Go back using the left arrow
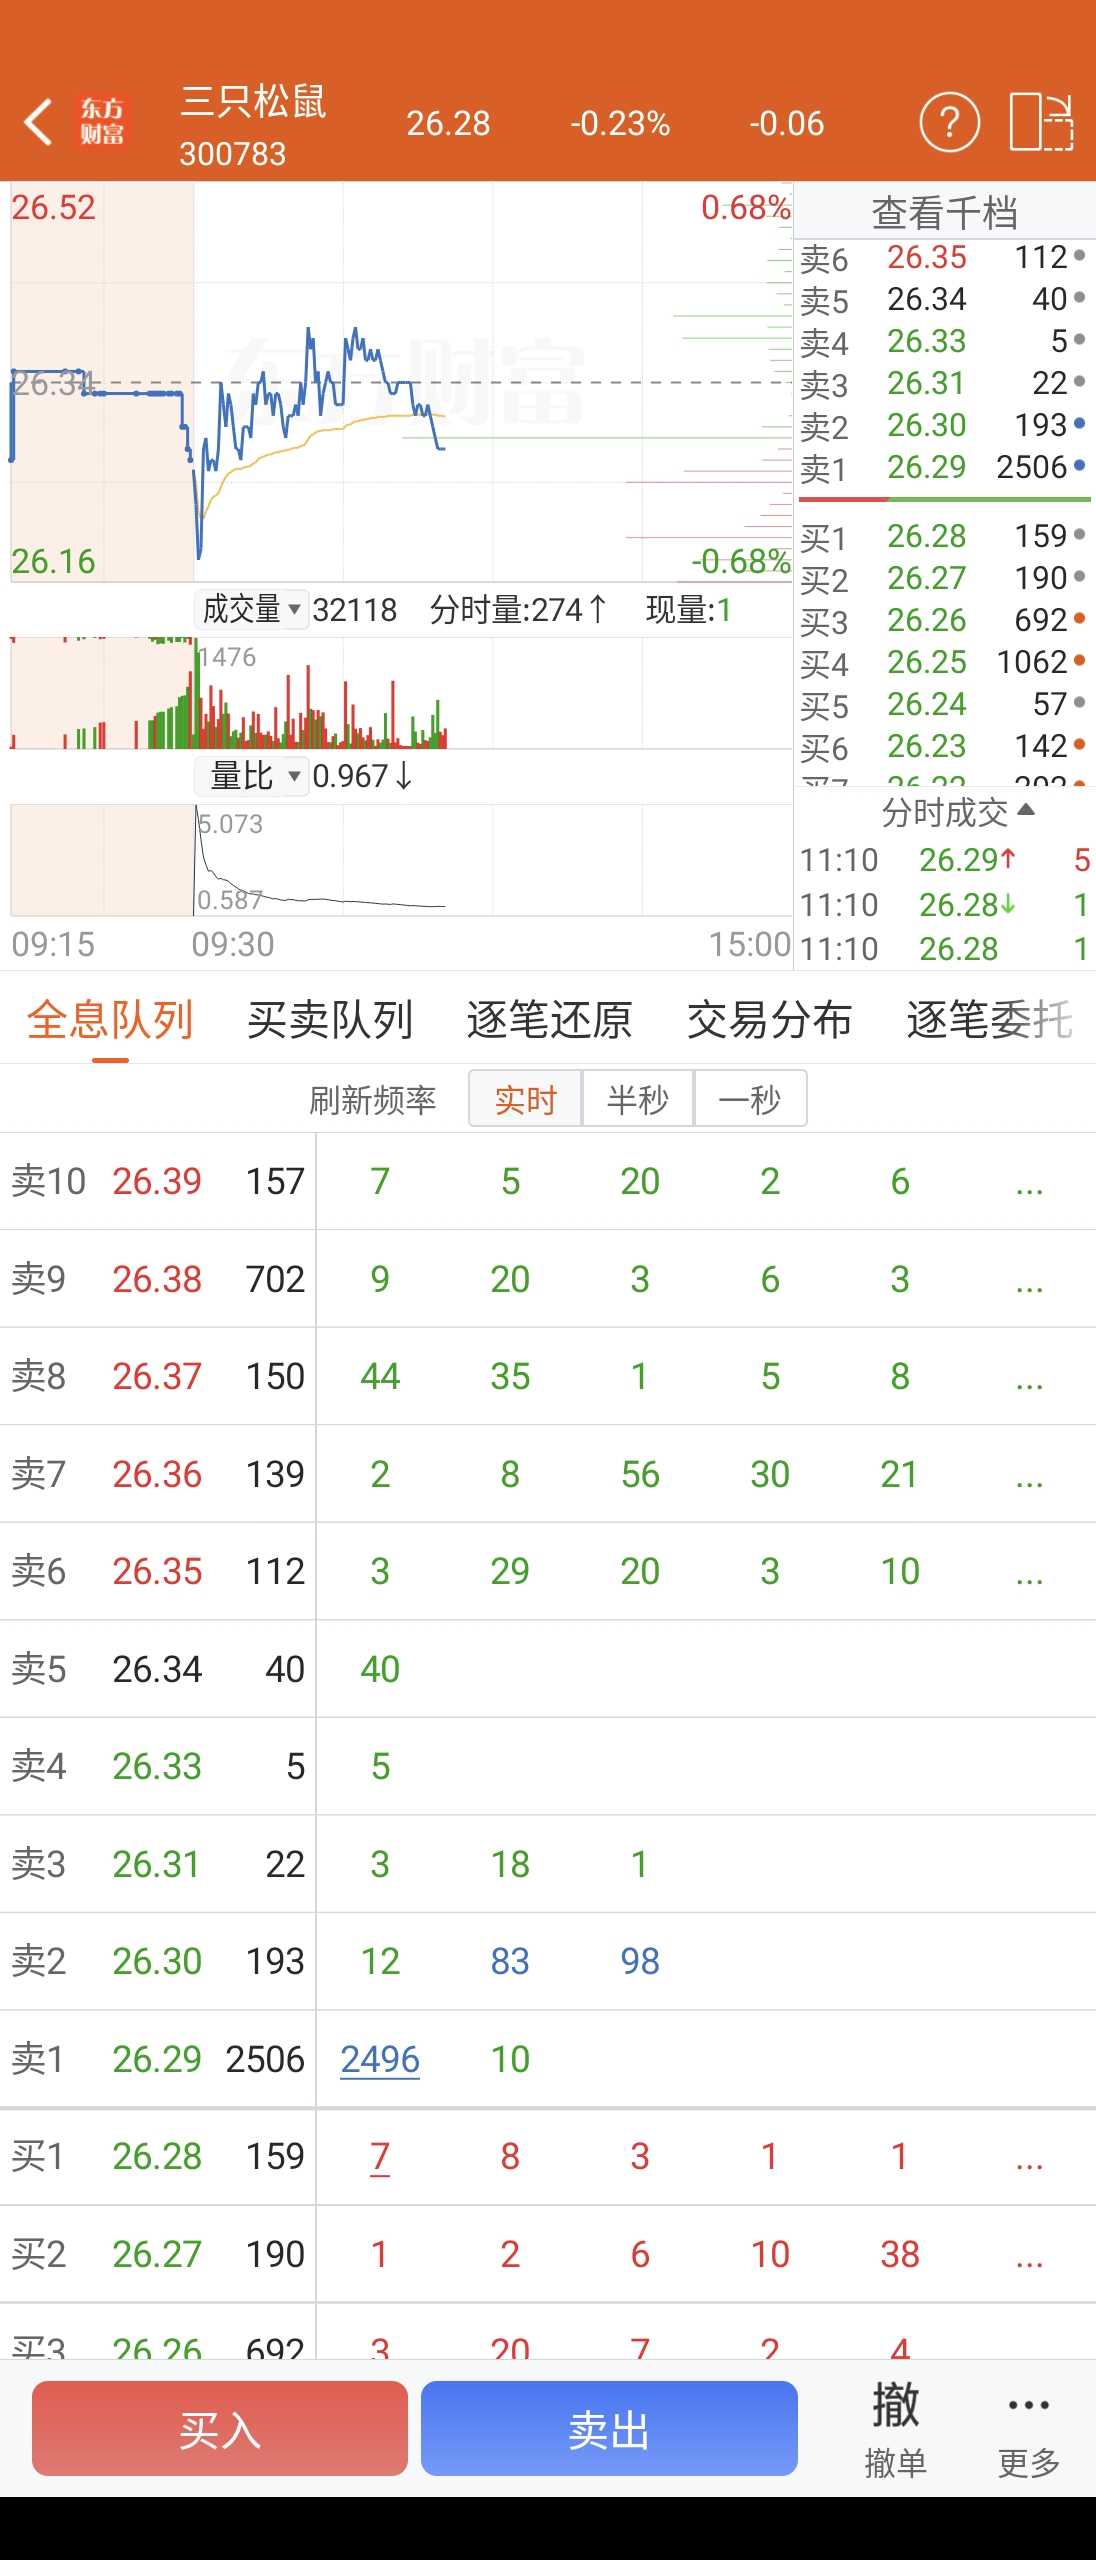The height and width of the screenshot is (2560, 1096). click(38, 122)
